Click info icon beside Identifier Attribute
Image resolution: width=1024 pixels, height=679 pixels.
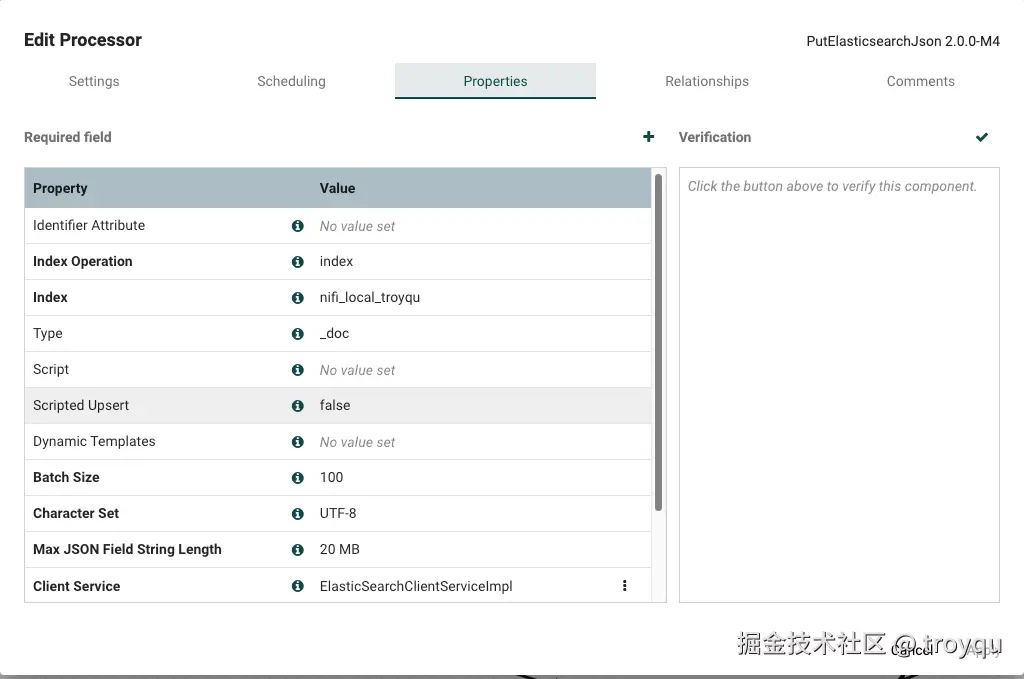tap(297, 226)
